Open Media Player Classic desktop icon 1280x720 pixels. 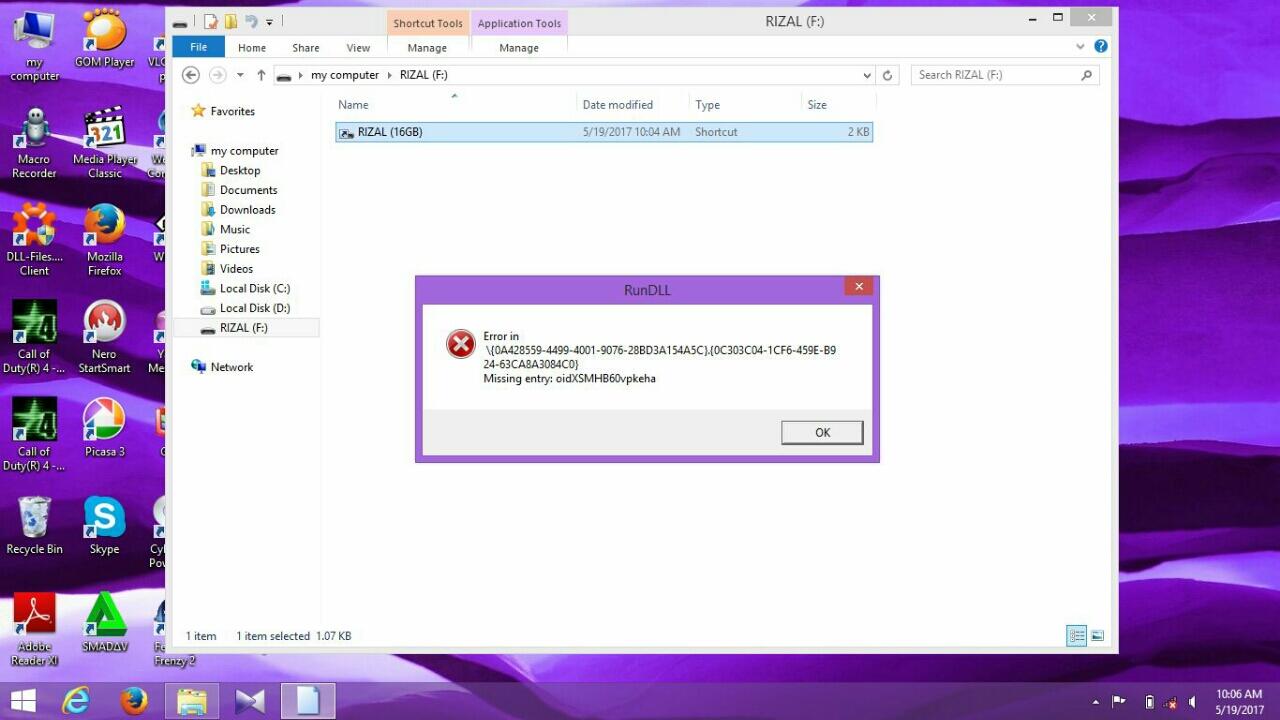coord(104,144)
